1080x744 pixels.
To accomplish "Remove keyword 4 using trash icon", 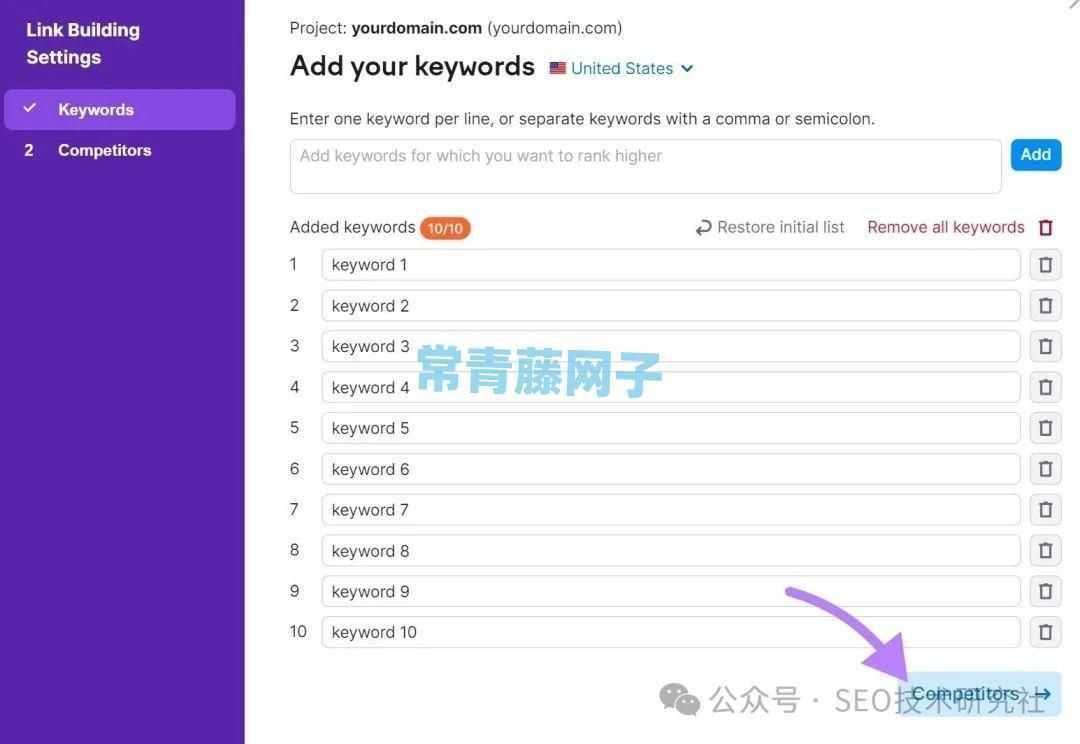I will point(1045,387).
